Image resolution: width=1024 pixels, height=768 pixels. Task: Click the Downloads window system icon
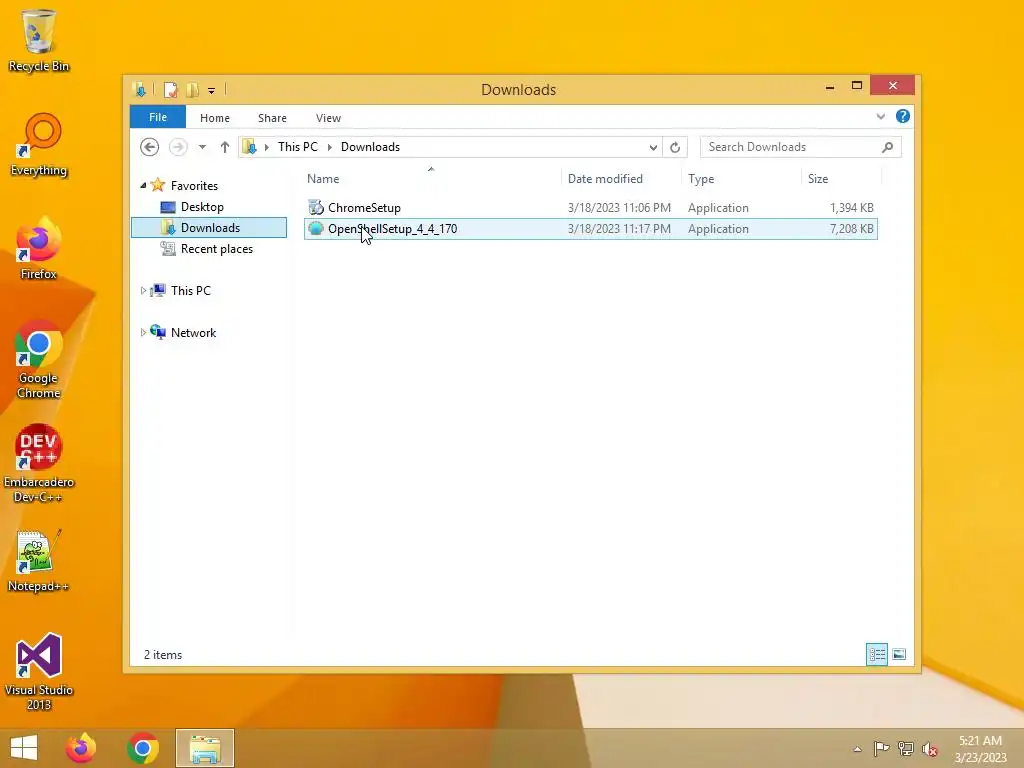coord(139,89)
